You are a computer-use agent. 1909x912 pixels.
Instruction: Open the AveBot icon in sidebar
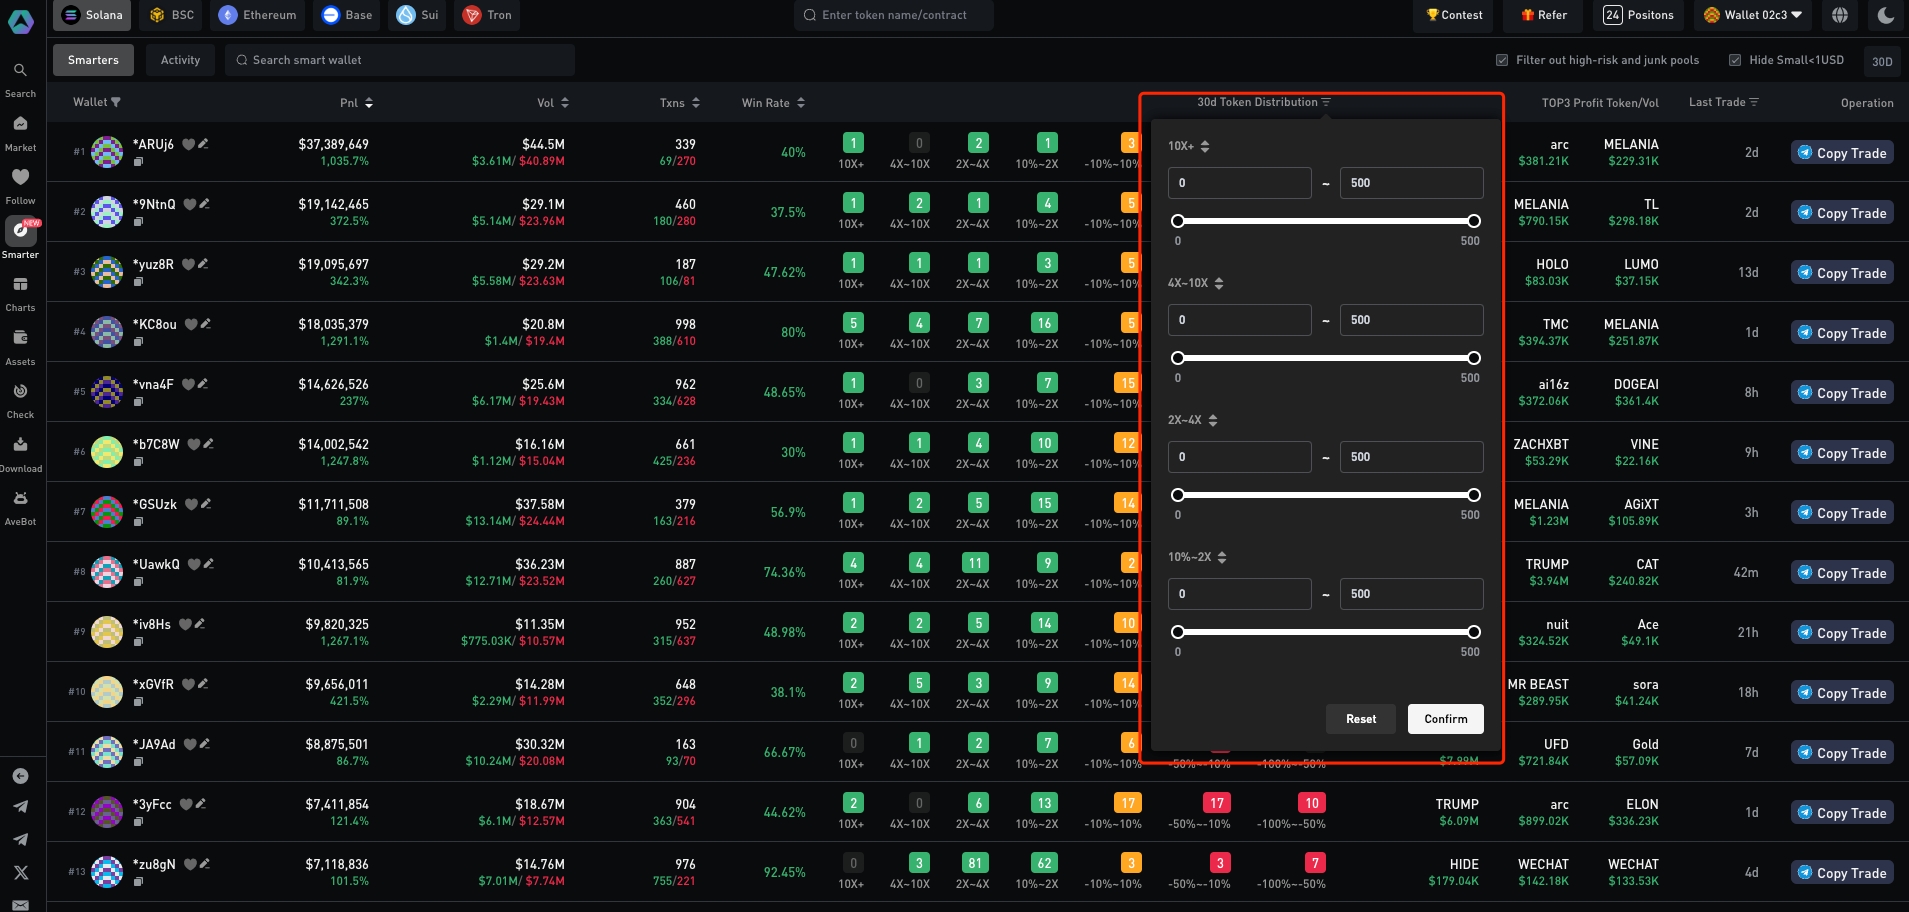(x=20, y=499)
